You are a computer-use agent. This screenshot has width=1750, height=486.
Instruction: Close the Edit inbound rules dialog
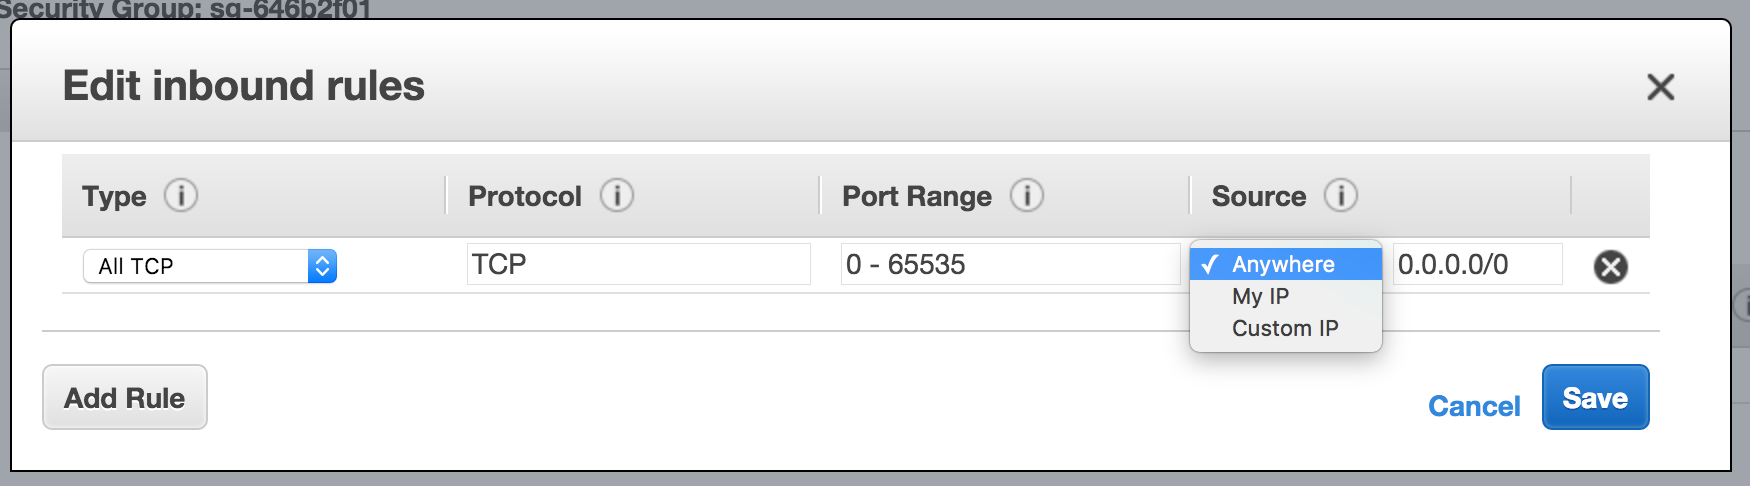(x=1660, y=87)
